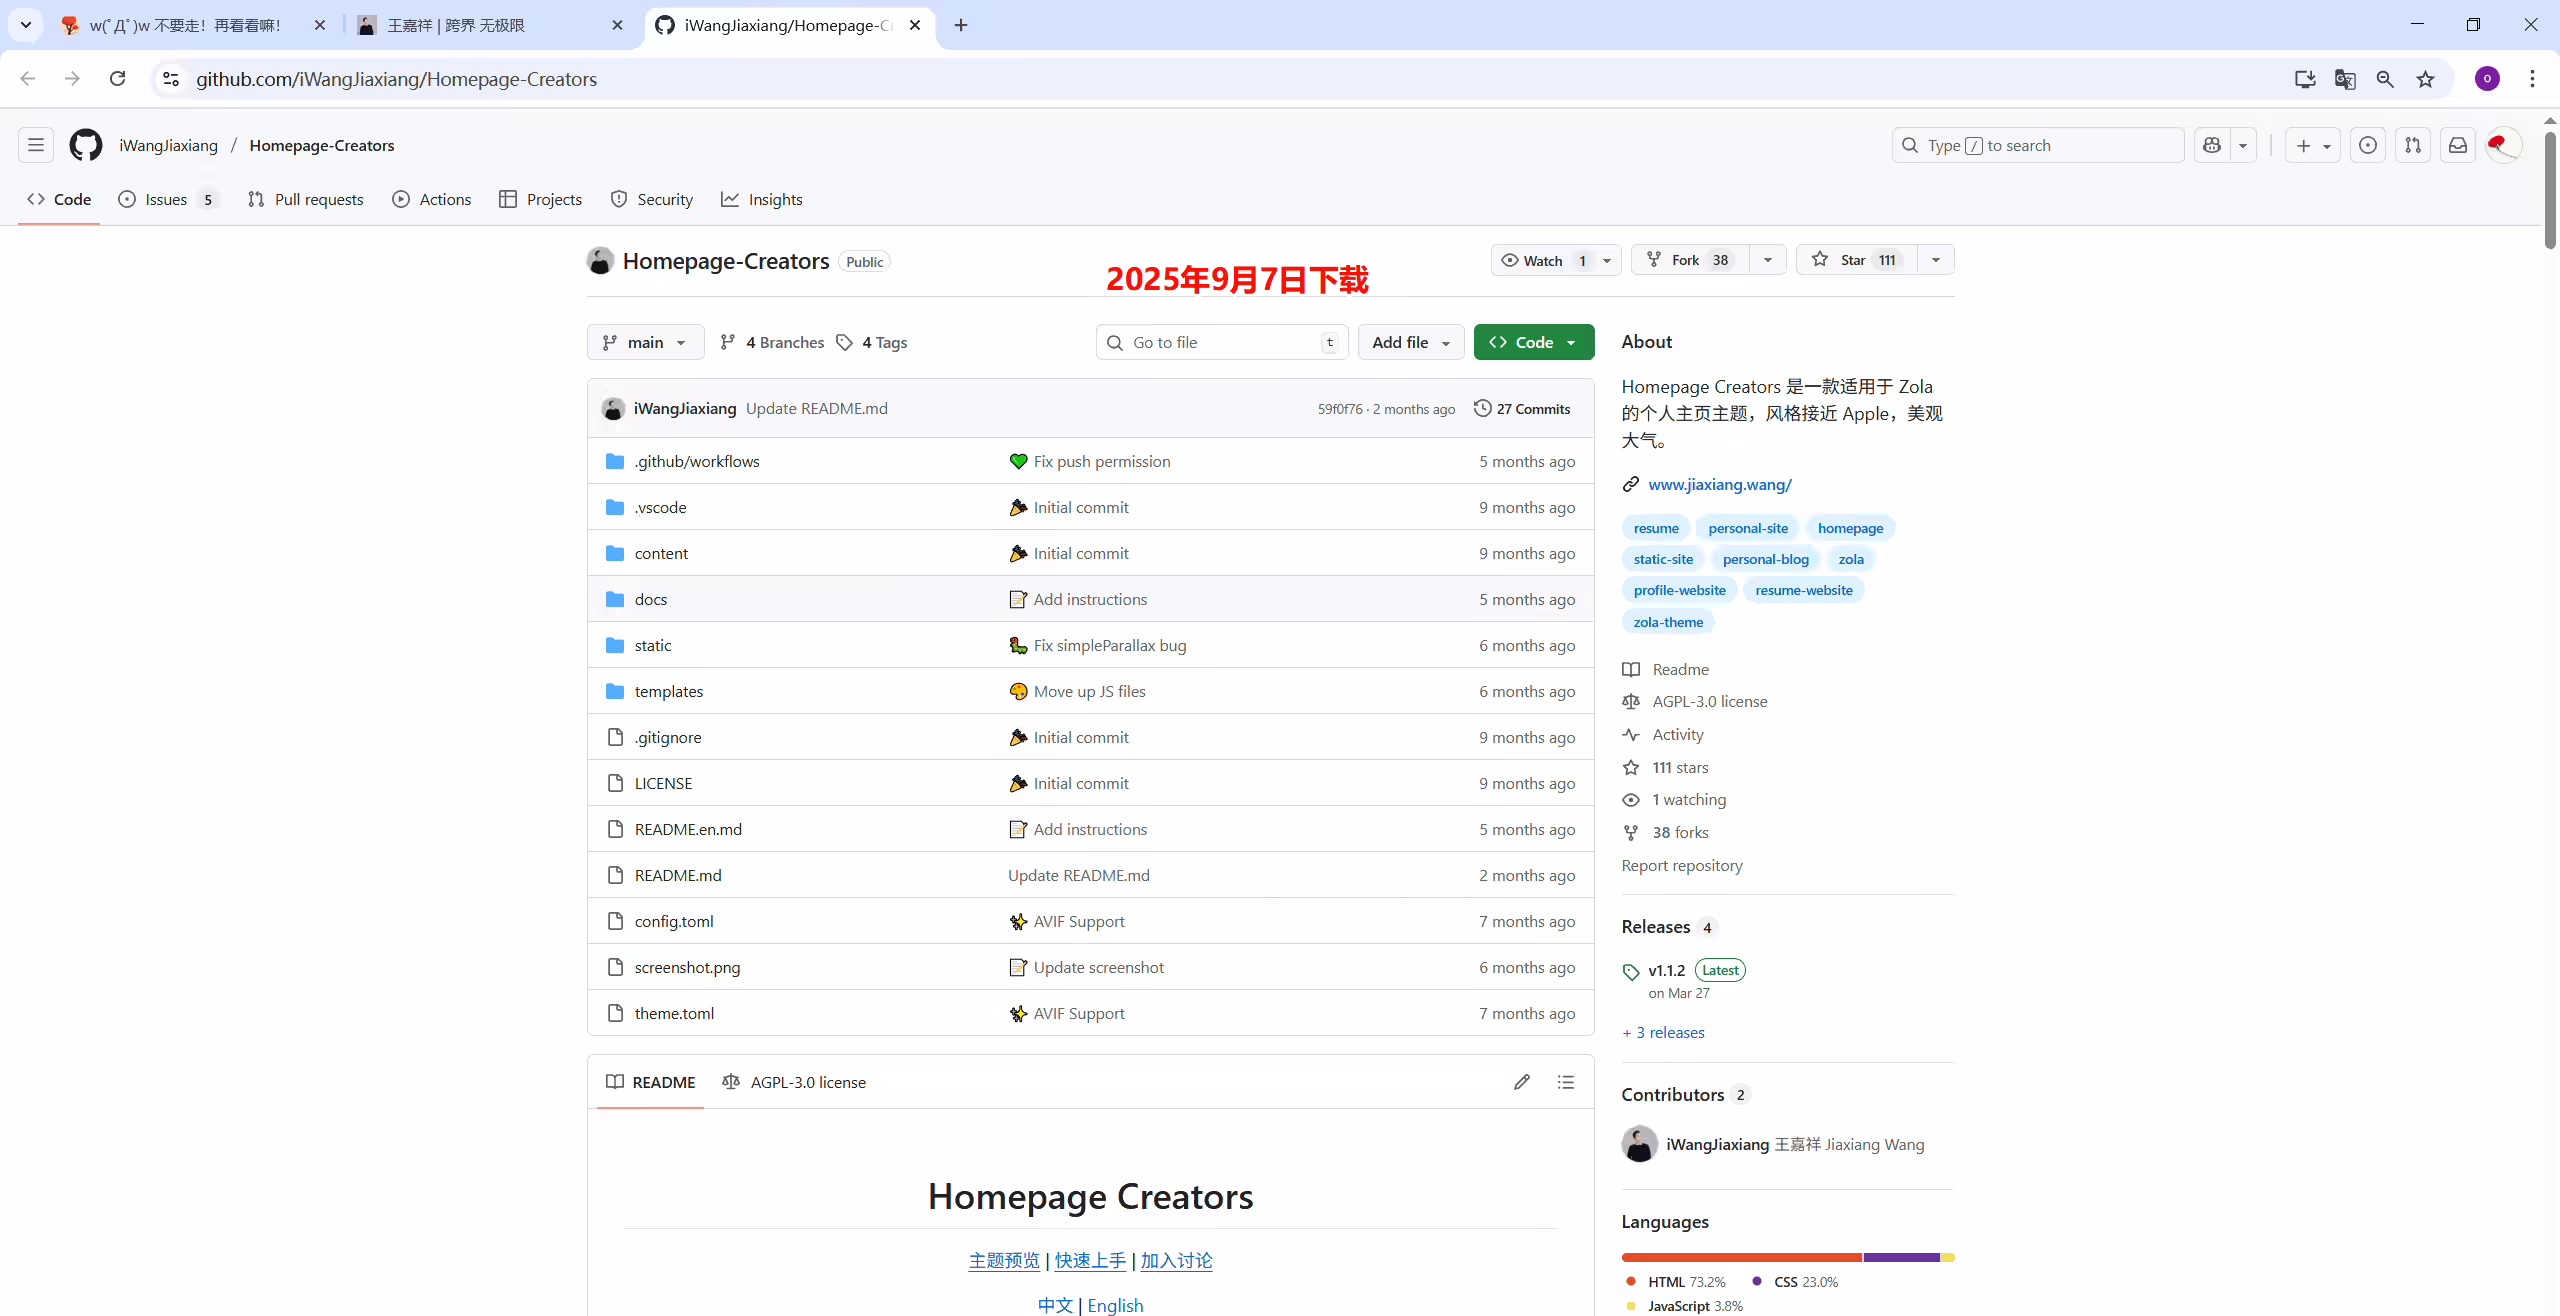Image resolution: width=2560 pixels, height=1316 pixels.
Task: Click the GitHub Octocat logo
Action: (x=86, y=145)
